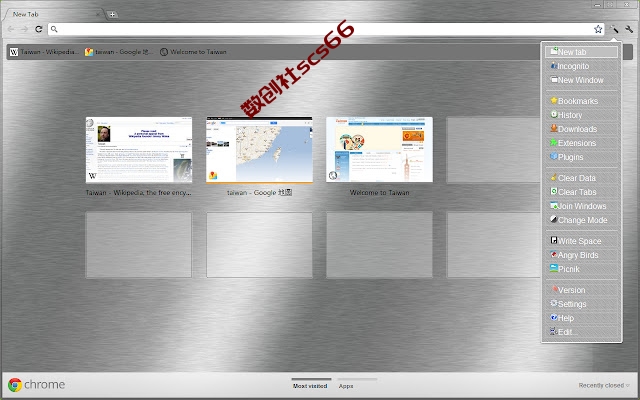Click 'Welcome to Taiwan' thumbnail caption
The image size is (640, 400).
[379, 193]
